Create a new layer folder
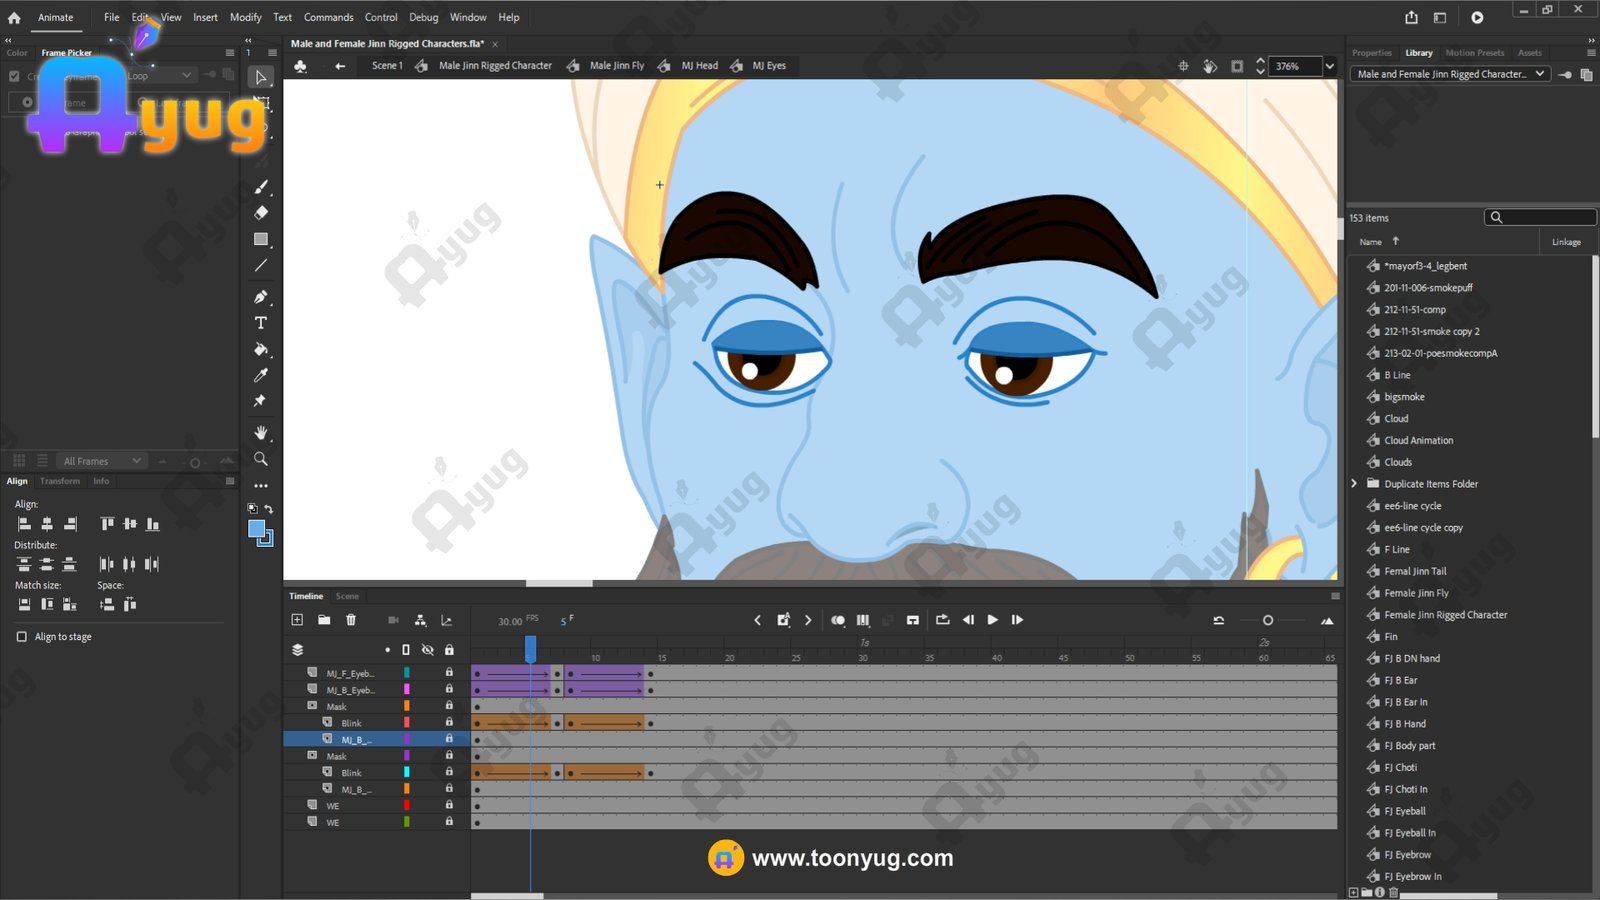The height and width of the screenshot is (900, 1600). (x=324, y=620)
